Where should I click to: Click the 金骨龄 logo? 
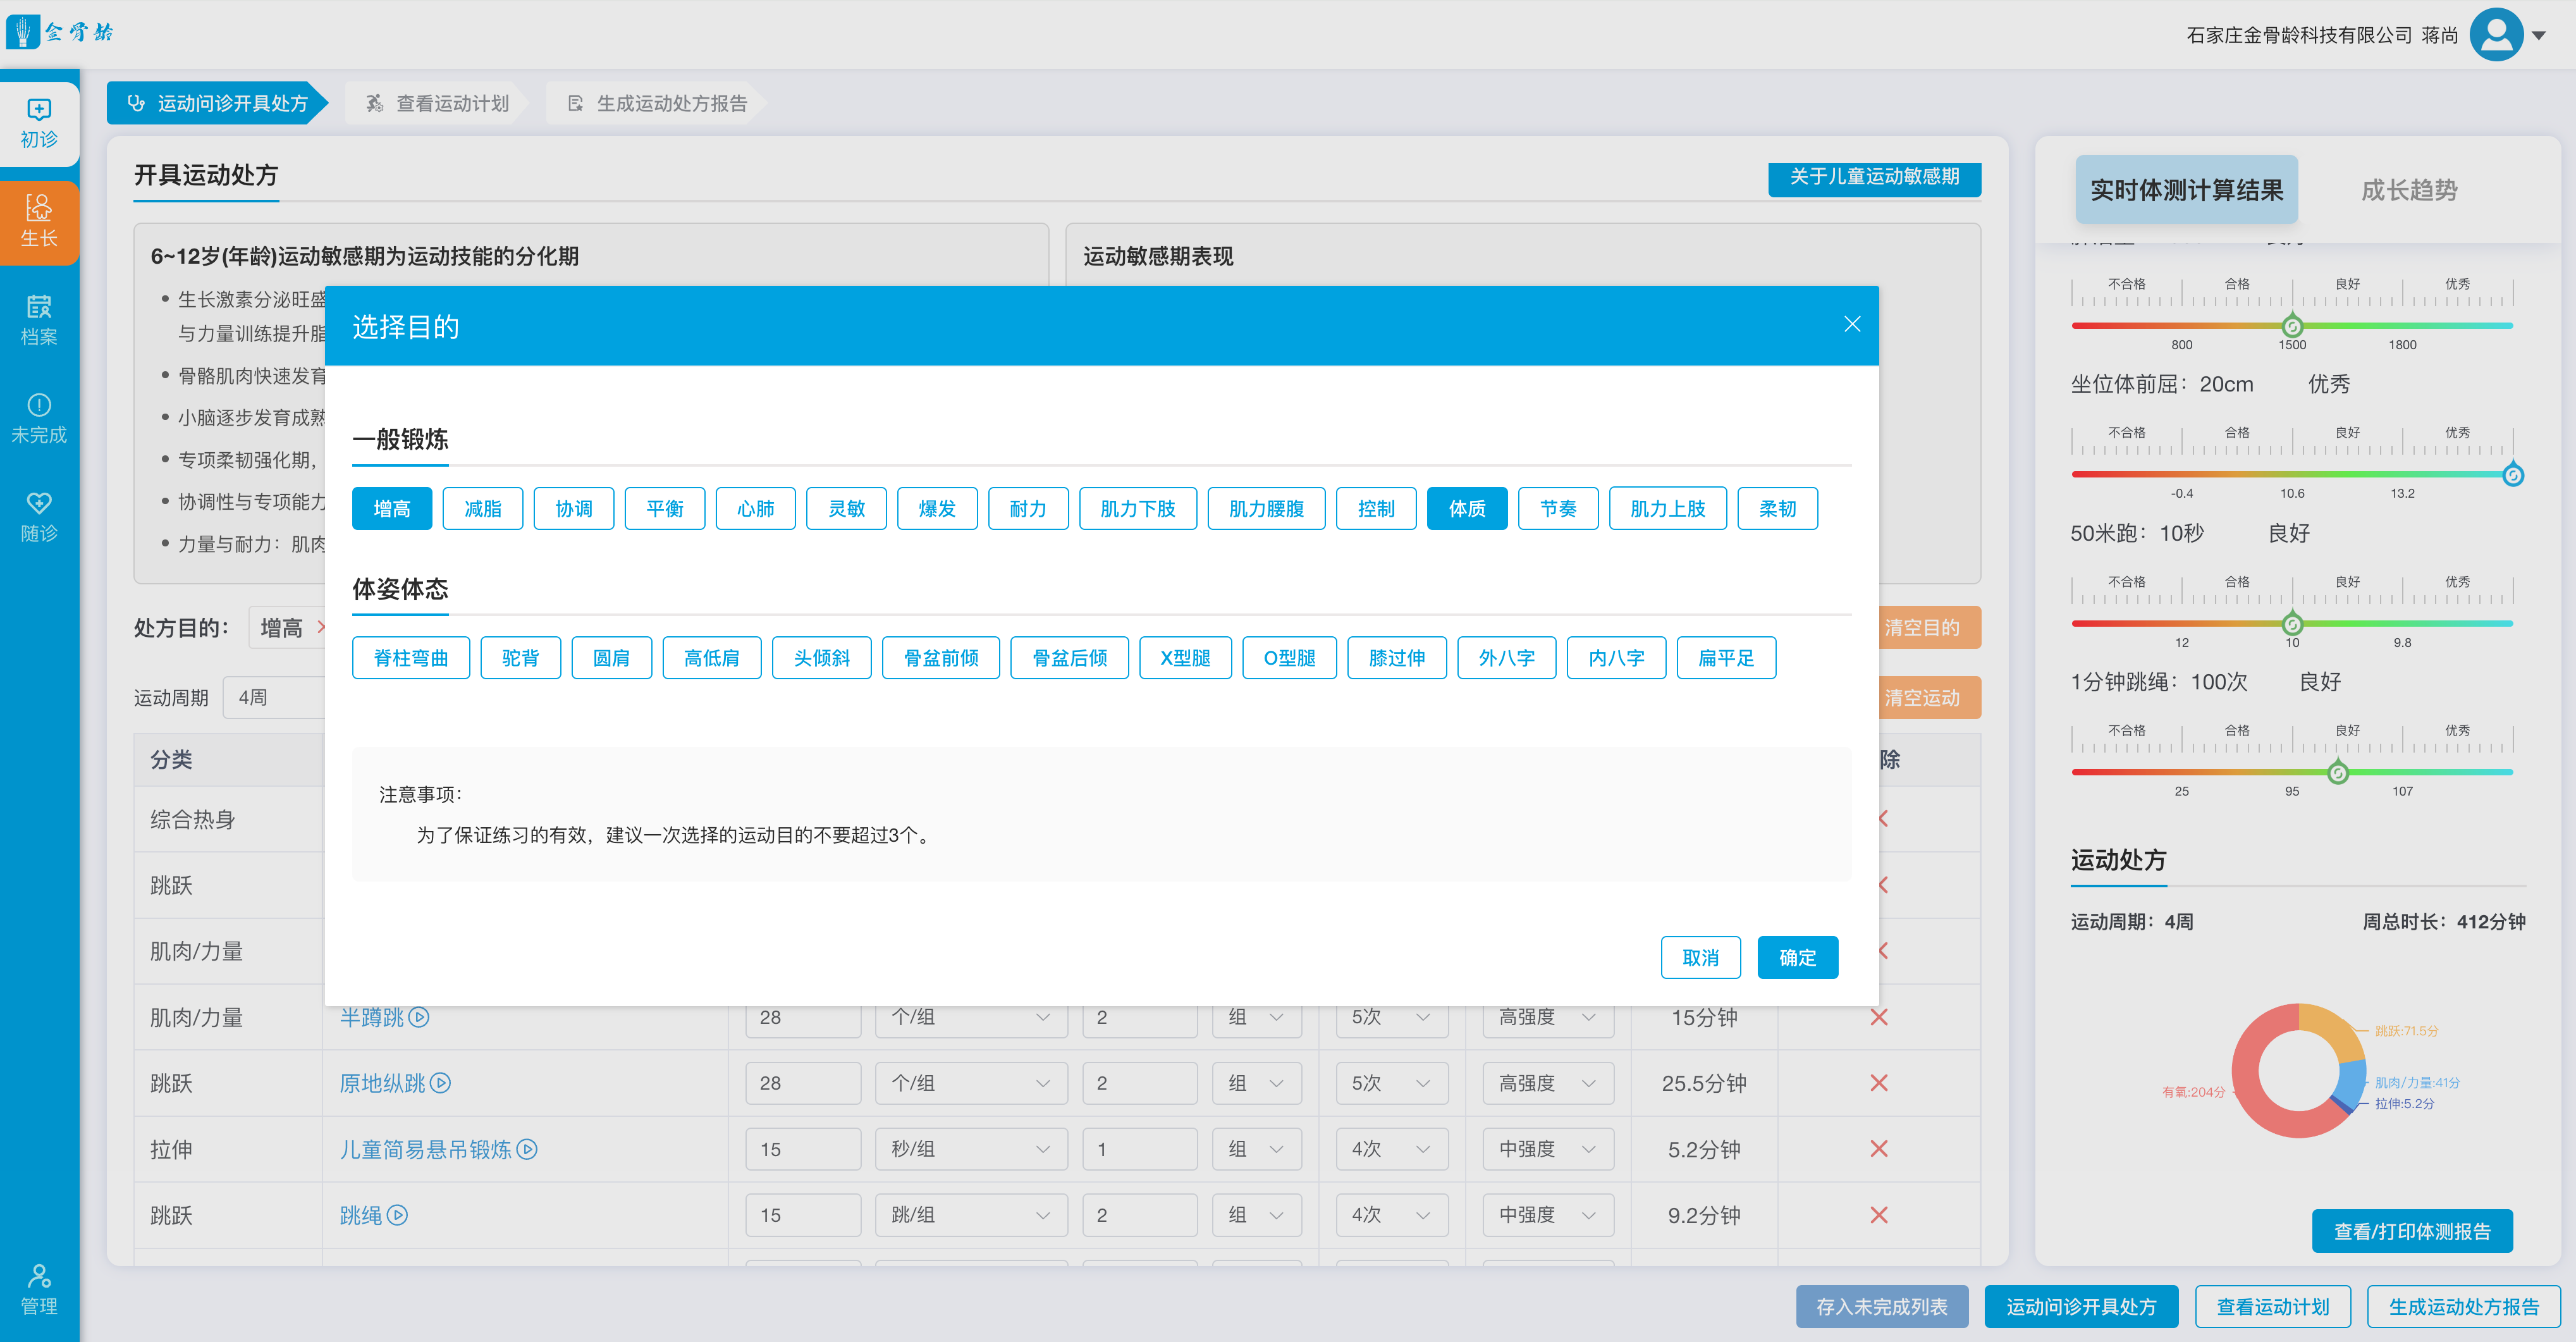click(x=60, y=32)
